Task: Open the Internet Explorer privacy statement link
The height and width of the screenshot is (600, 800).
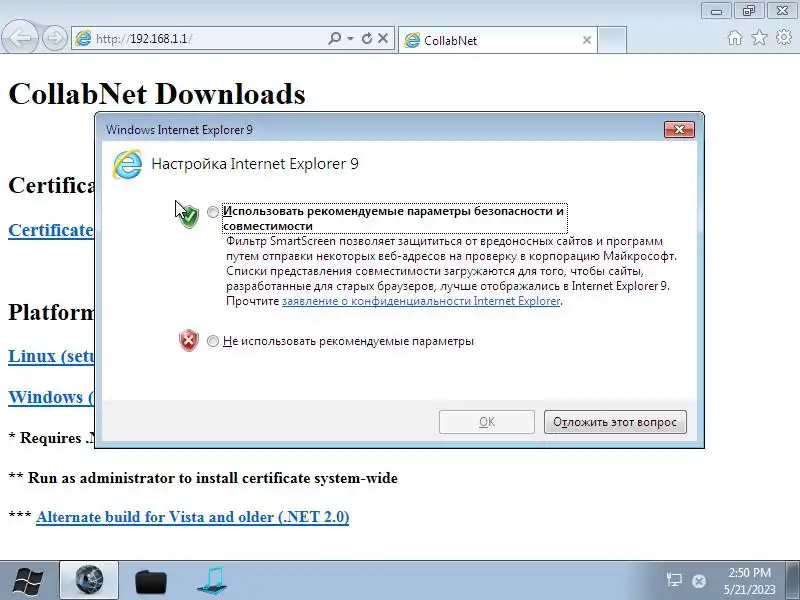Action: [421, 301]
